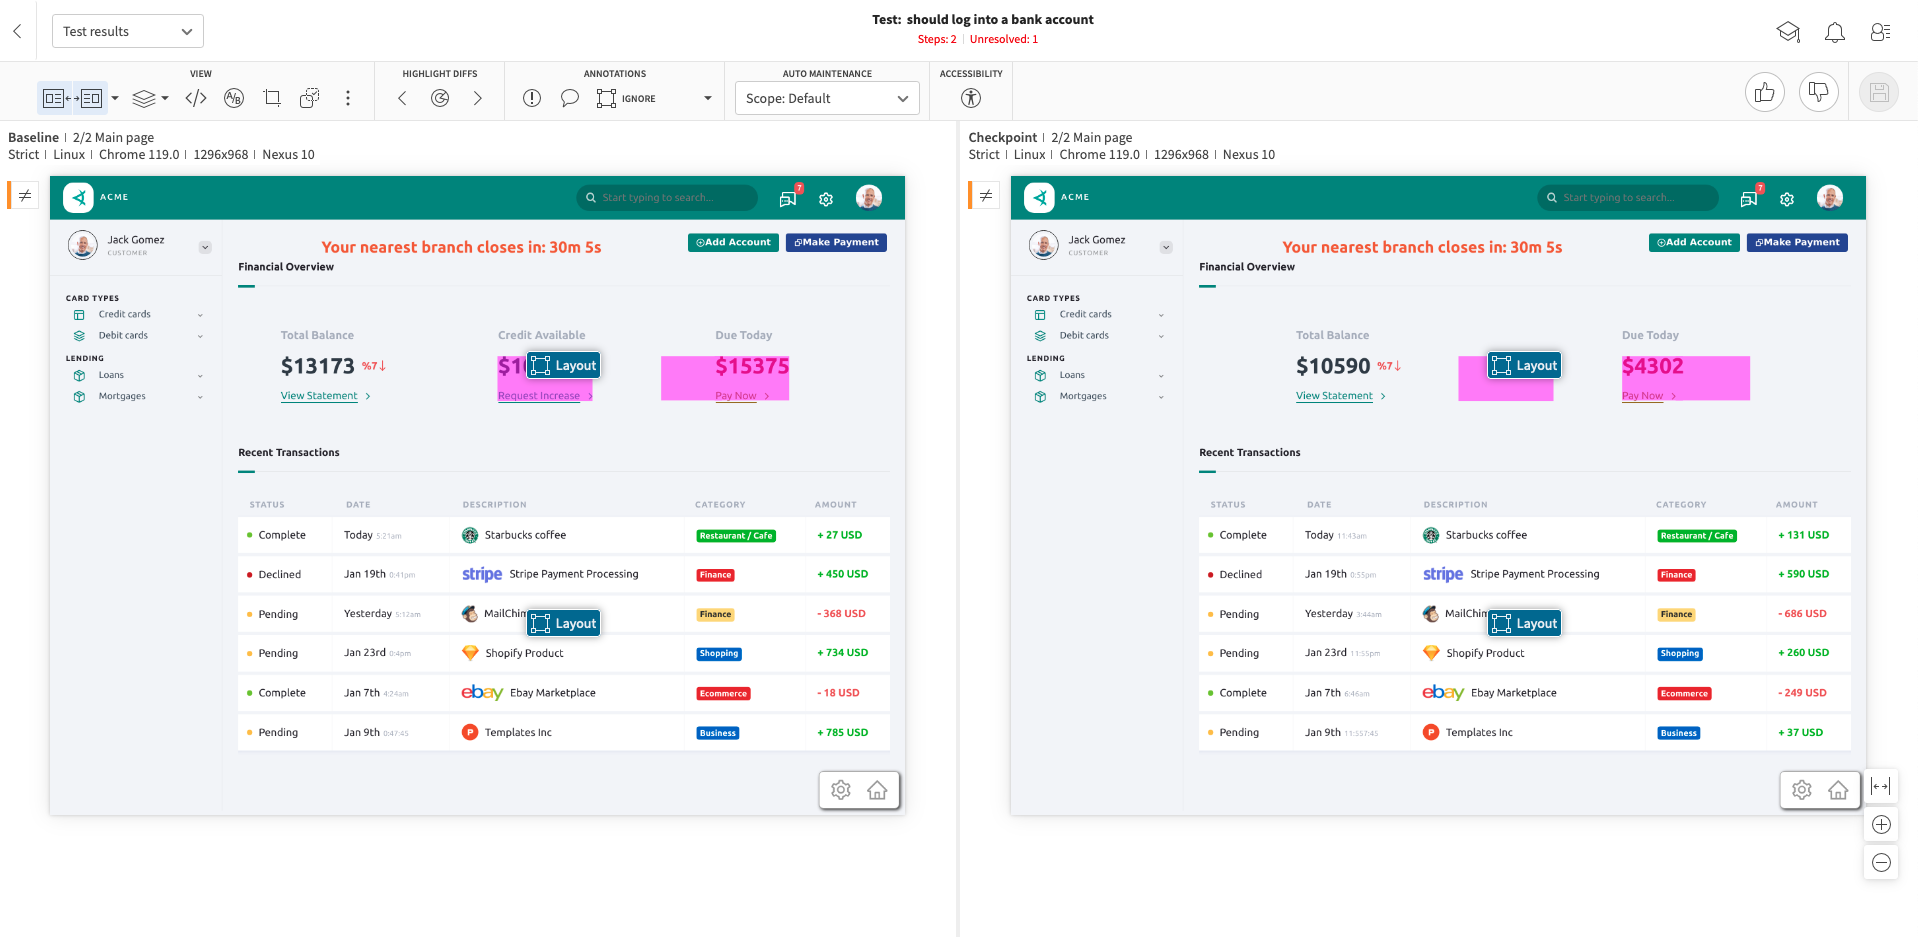Click the report bug exclamation icon
1918x937 pixels.
(x=532, y=98)
